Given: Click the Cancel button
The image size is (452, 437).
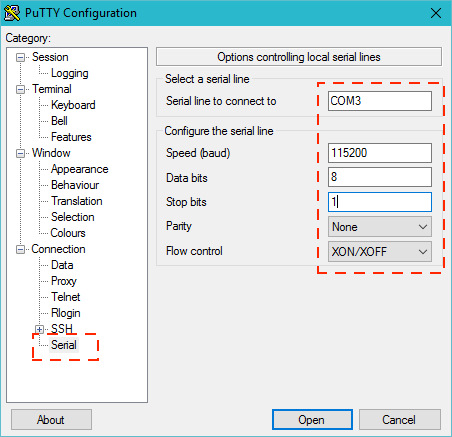Looking at the screenshot, I should click(399, 420).
